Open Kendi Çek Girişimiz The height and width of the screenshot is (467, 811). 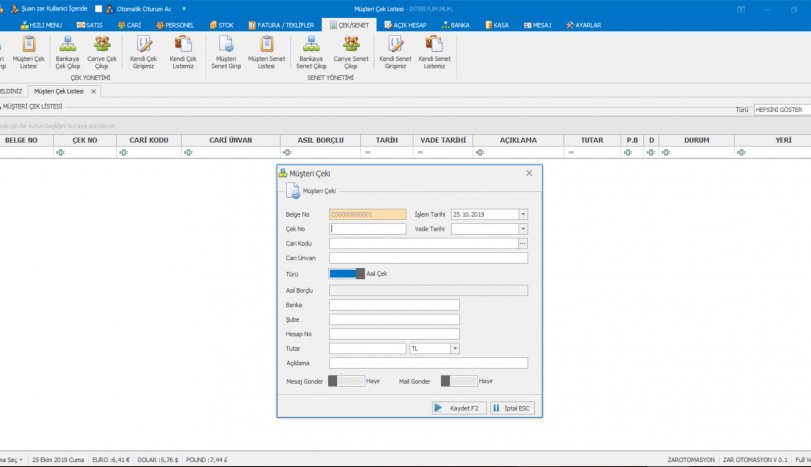(143, 51)
